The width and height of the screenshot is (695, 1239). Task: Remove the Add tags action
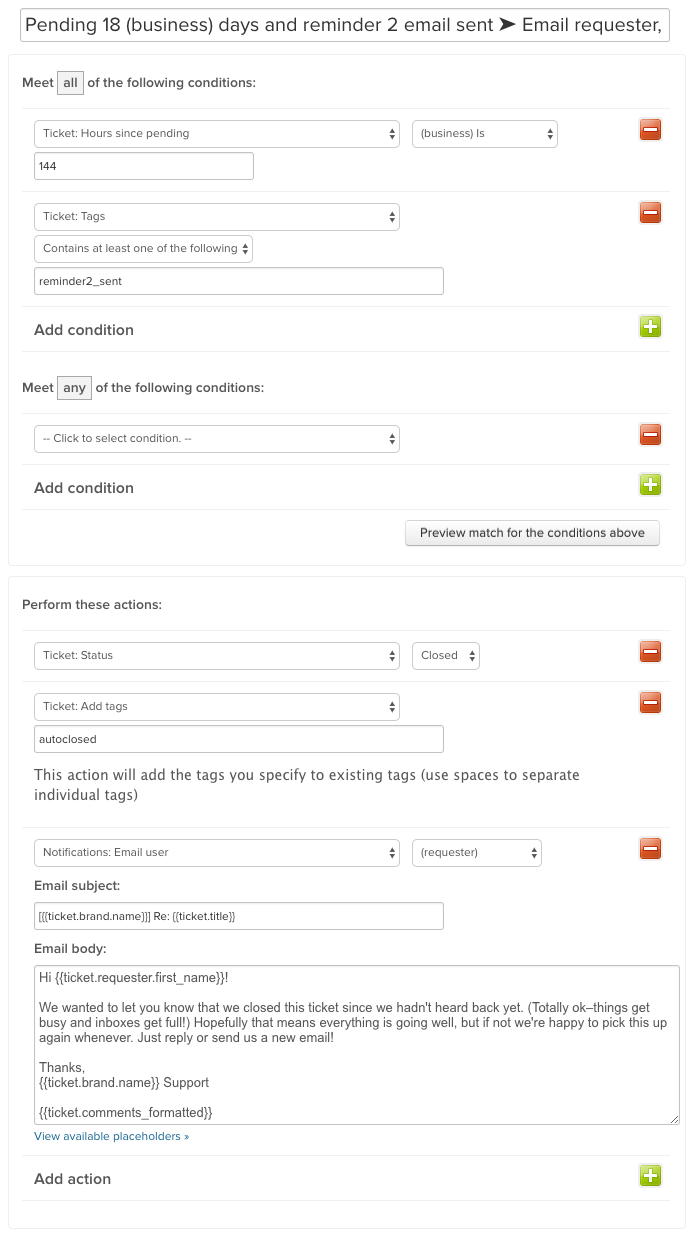coord(650,702)
